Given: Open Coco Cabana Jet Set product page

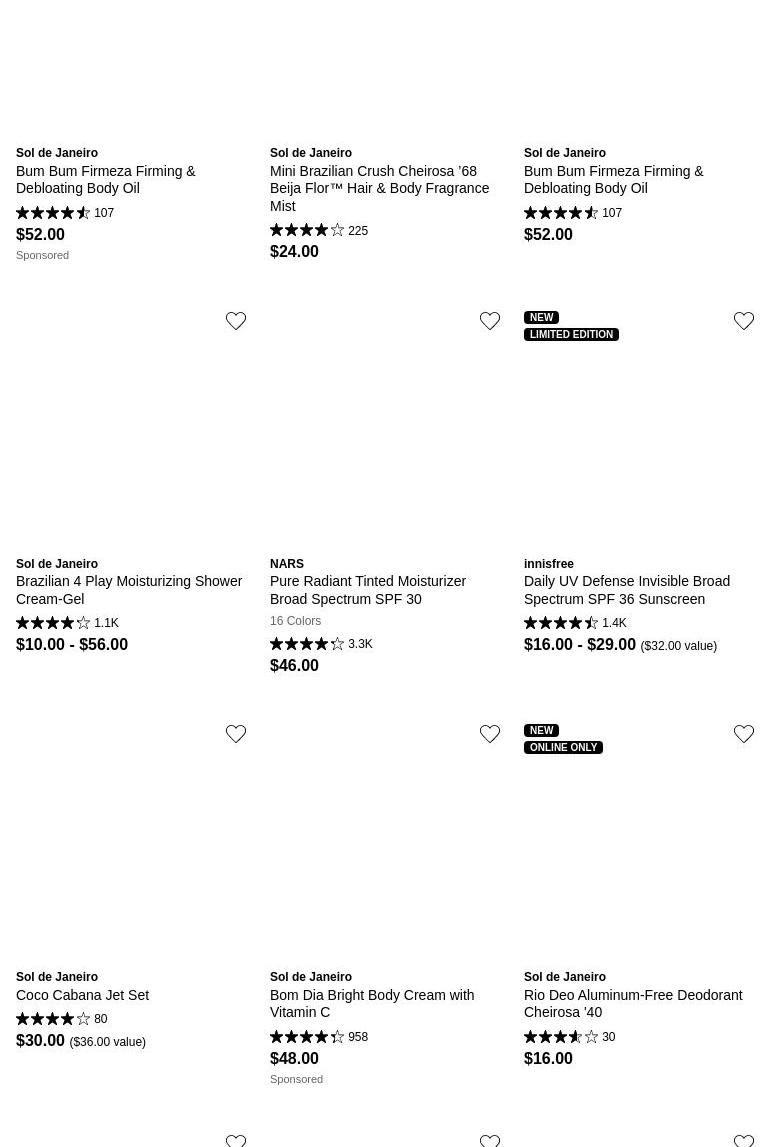Looking at the screenshot, I should (82, 995).
